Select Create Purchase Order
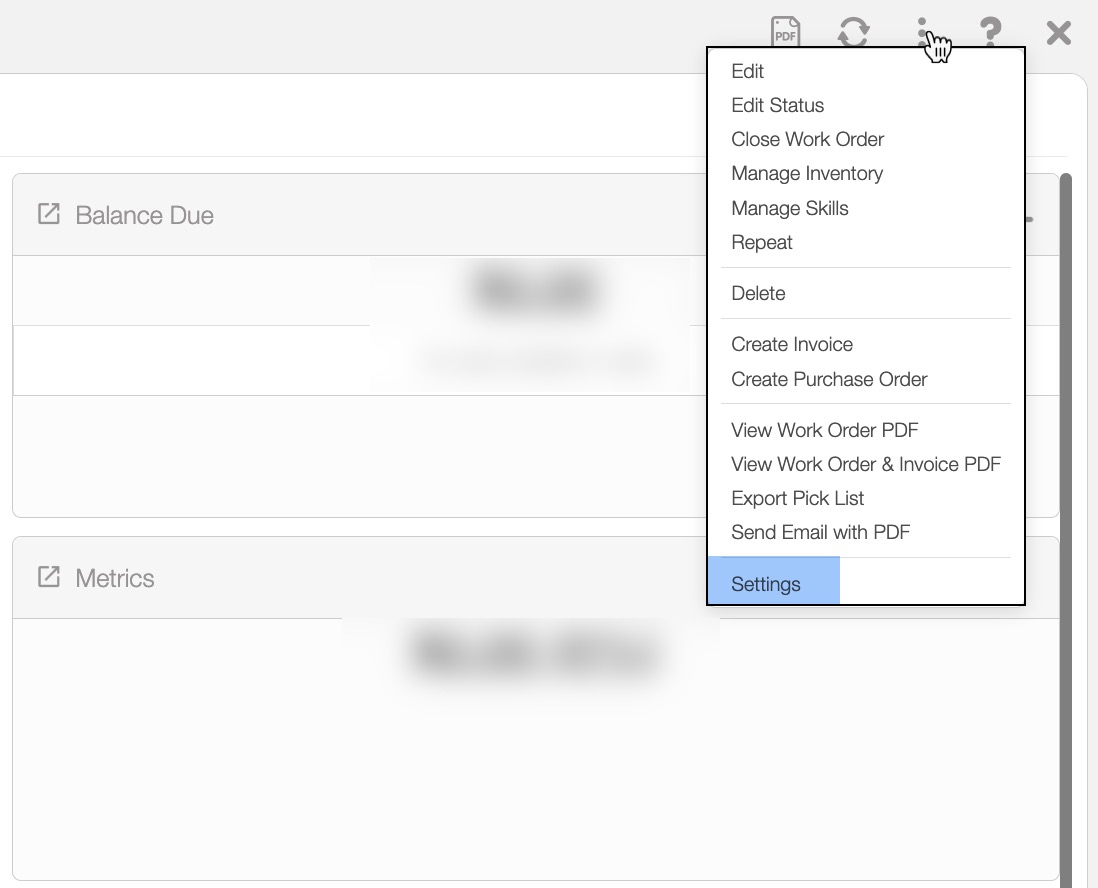The width and height of the screenshot is (1098, 888). coord(828,379)
